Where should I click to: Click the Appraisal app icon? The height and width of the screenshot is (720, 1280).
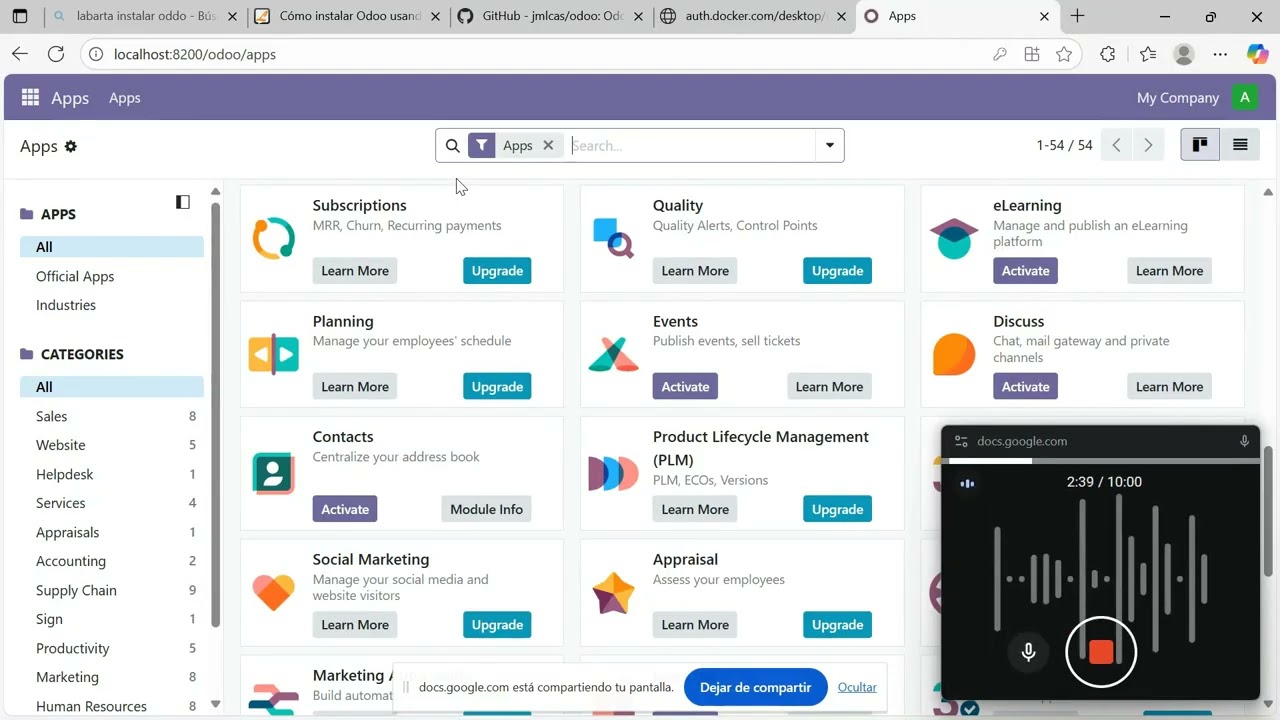pyautogui.click(x=613, y=594)
